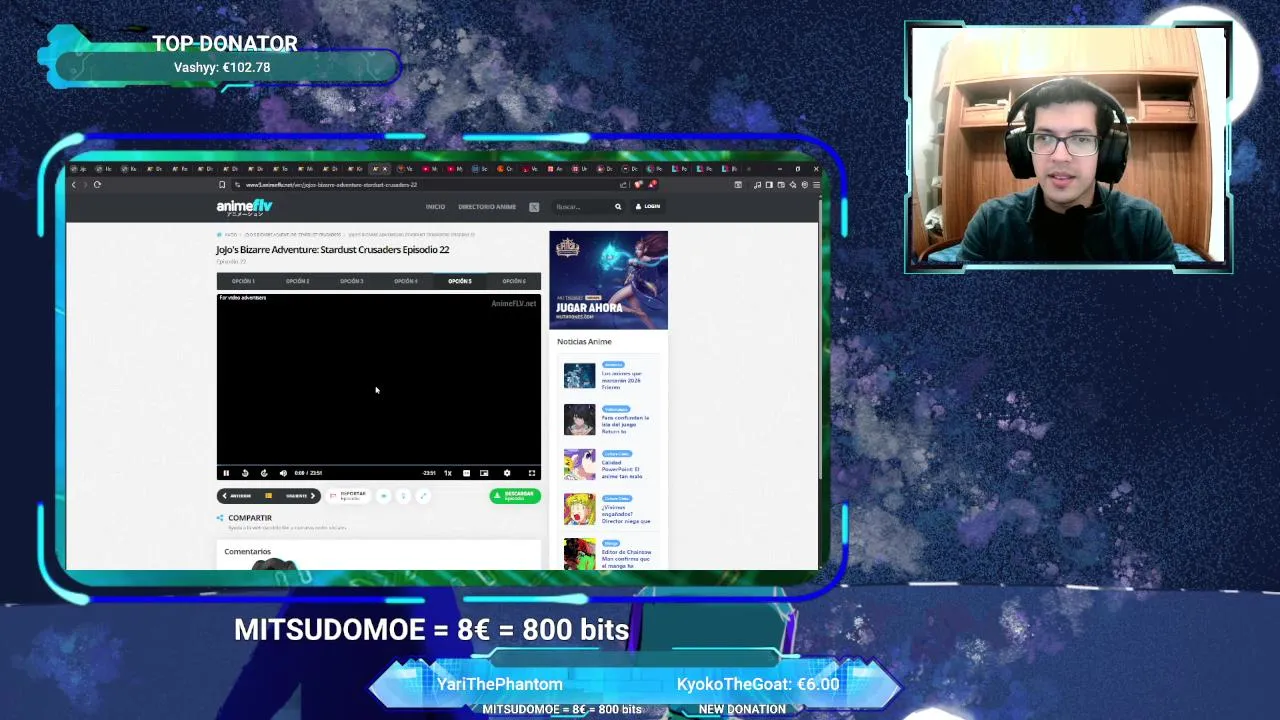This screenshot has width=1280, height=720.
Task: Download the episode with Descargar button
Action: click(515, 495)
